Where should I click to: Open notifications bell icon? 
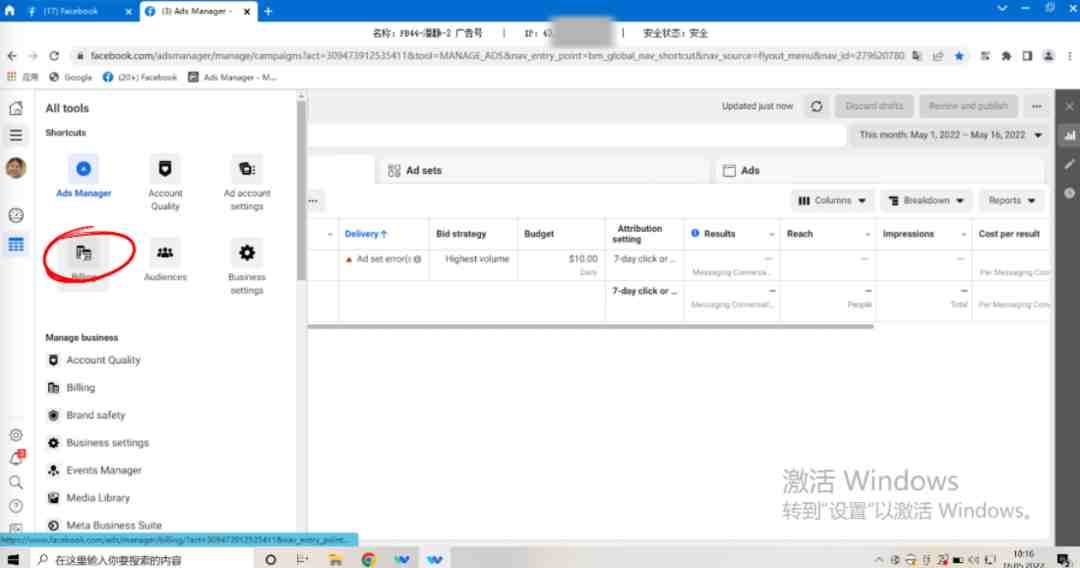pos(16,459)
